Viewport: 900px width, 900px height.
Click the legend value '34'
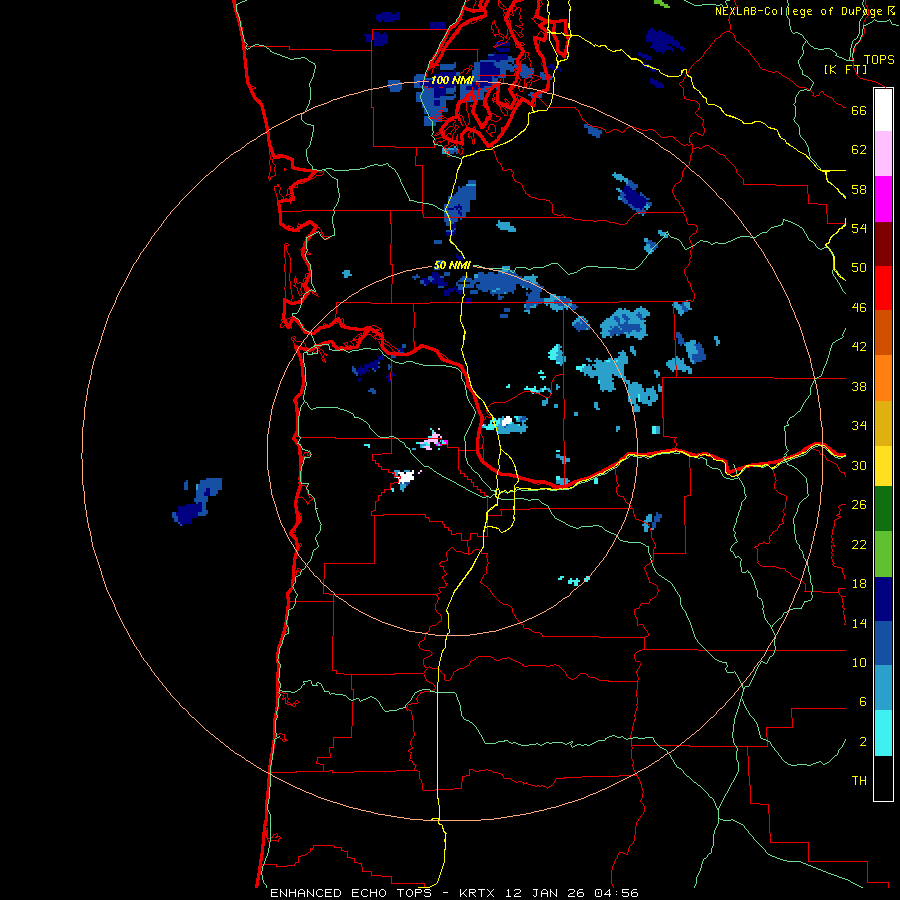click(x=859, y=426)
